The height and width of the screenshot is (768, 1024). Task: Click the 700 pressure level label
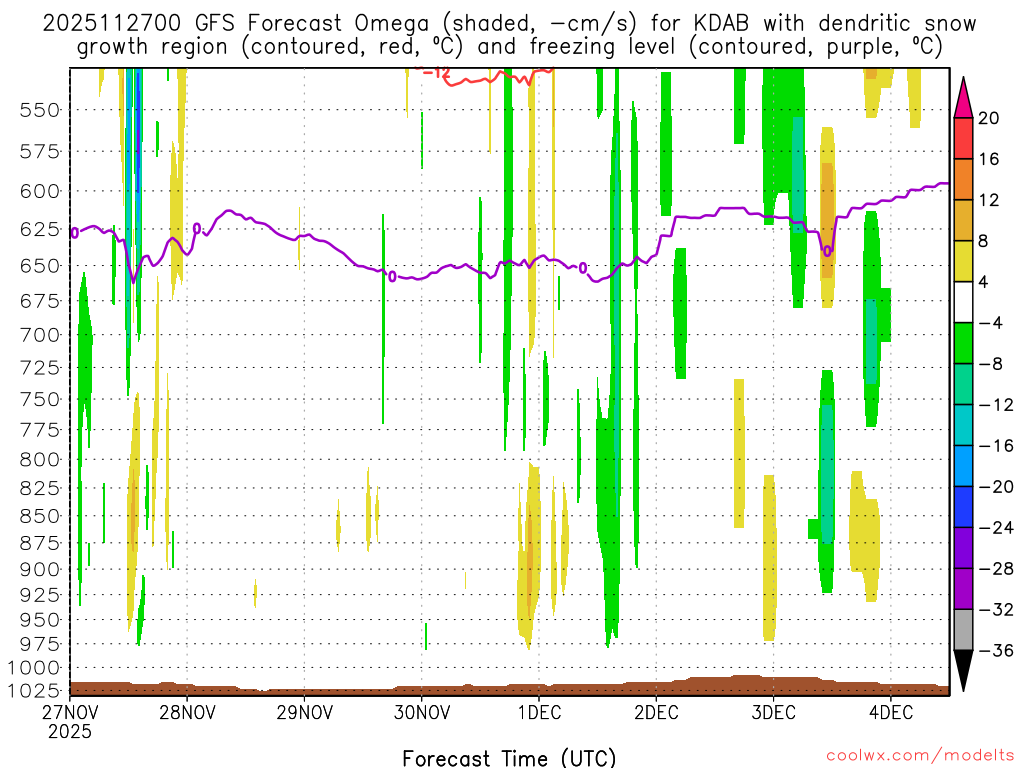pyautogui.click(x=39, y=335)
